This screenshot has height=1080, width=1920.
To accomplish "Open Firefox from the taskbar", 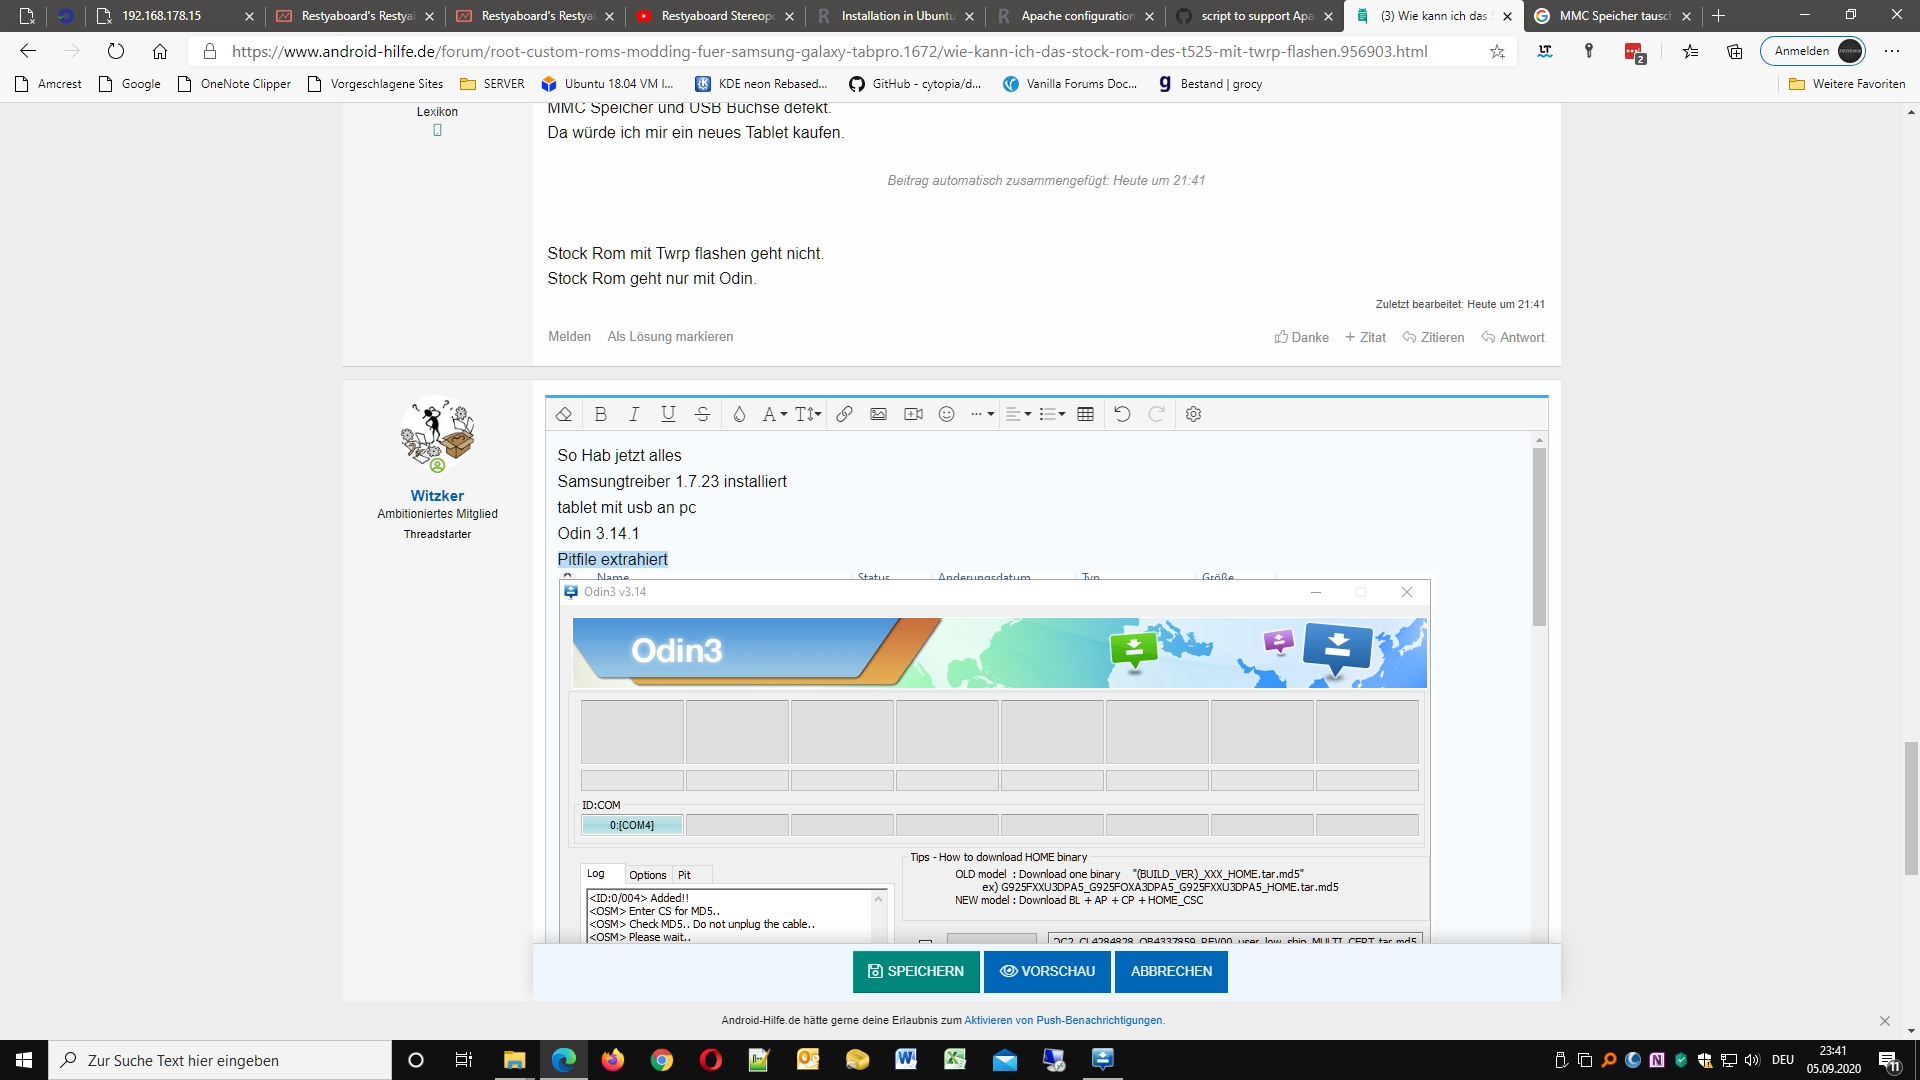I will click(x=612, y=1060).
